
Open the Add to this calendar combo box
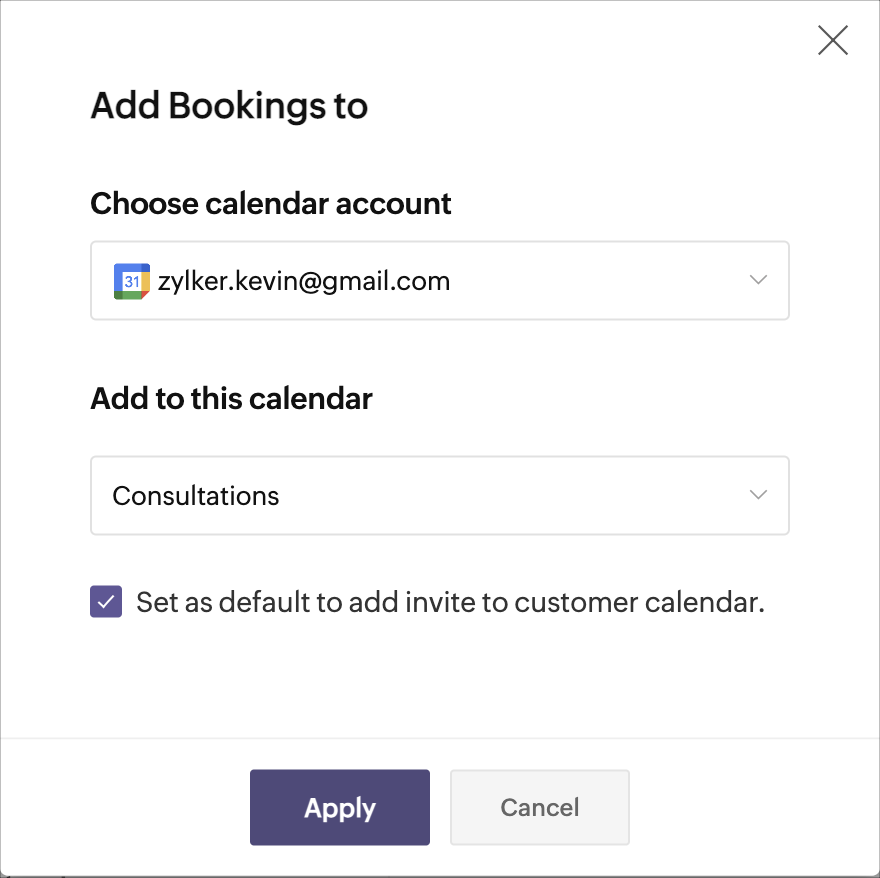(x=440, y=496)
